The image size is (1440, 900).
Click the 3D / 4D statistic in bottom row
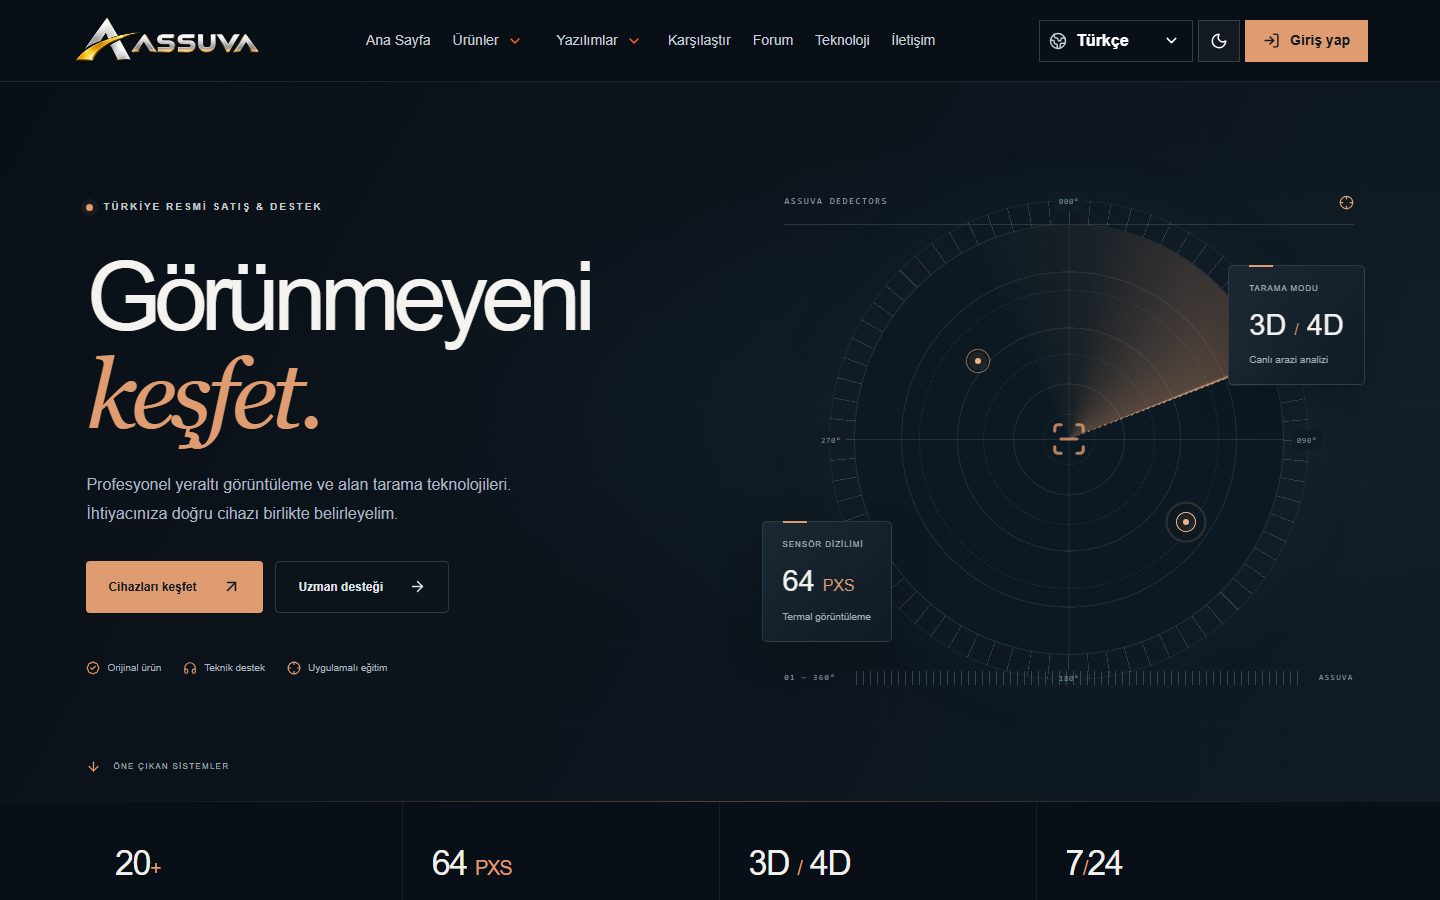[x=800, y=863]
